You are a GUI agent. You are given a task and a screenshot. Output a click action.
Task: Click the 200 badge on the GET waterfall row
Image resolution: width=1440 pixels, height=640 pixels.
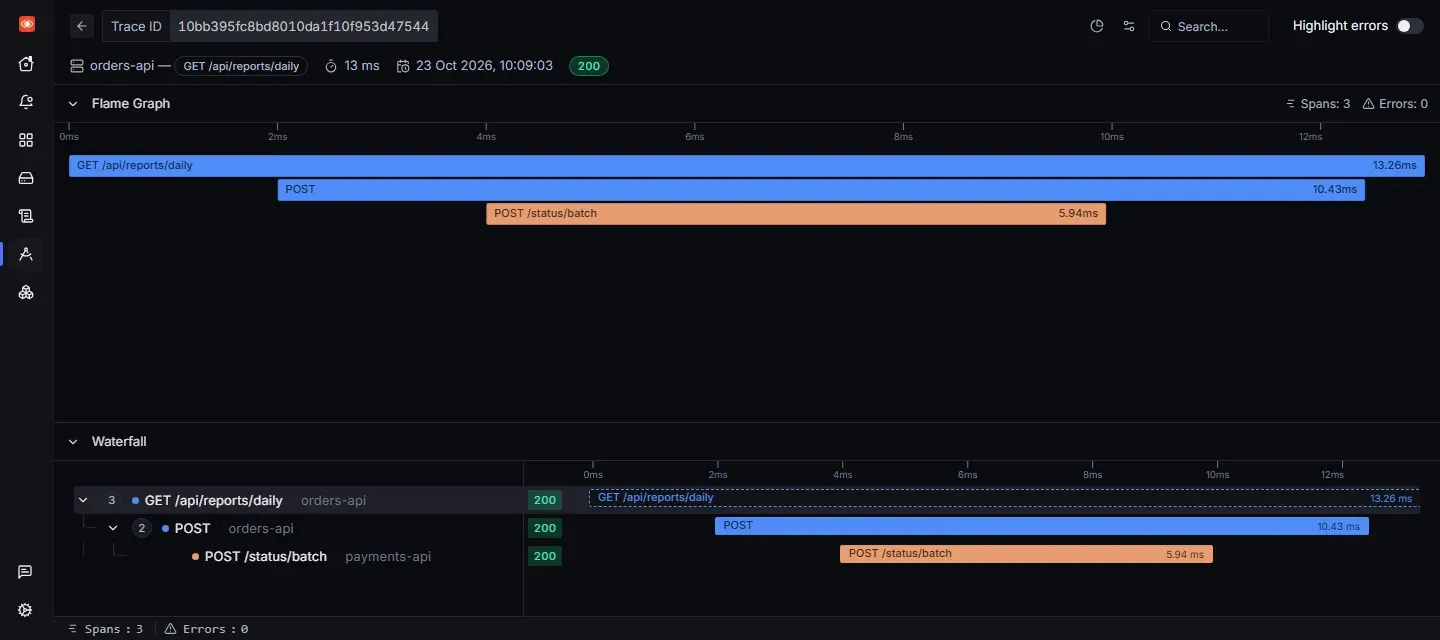545,500
